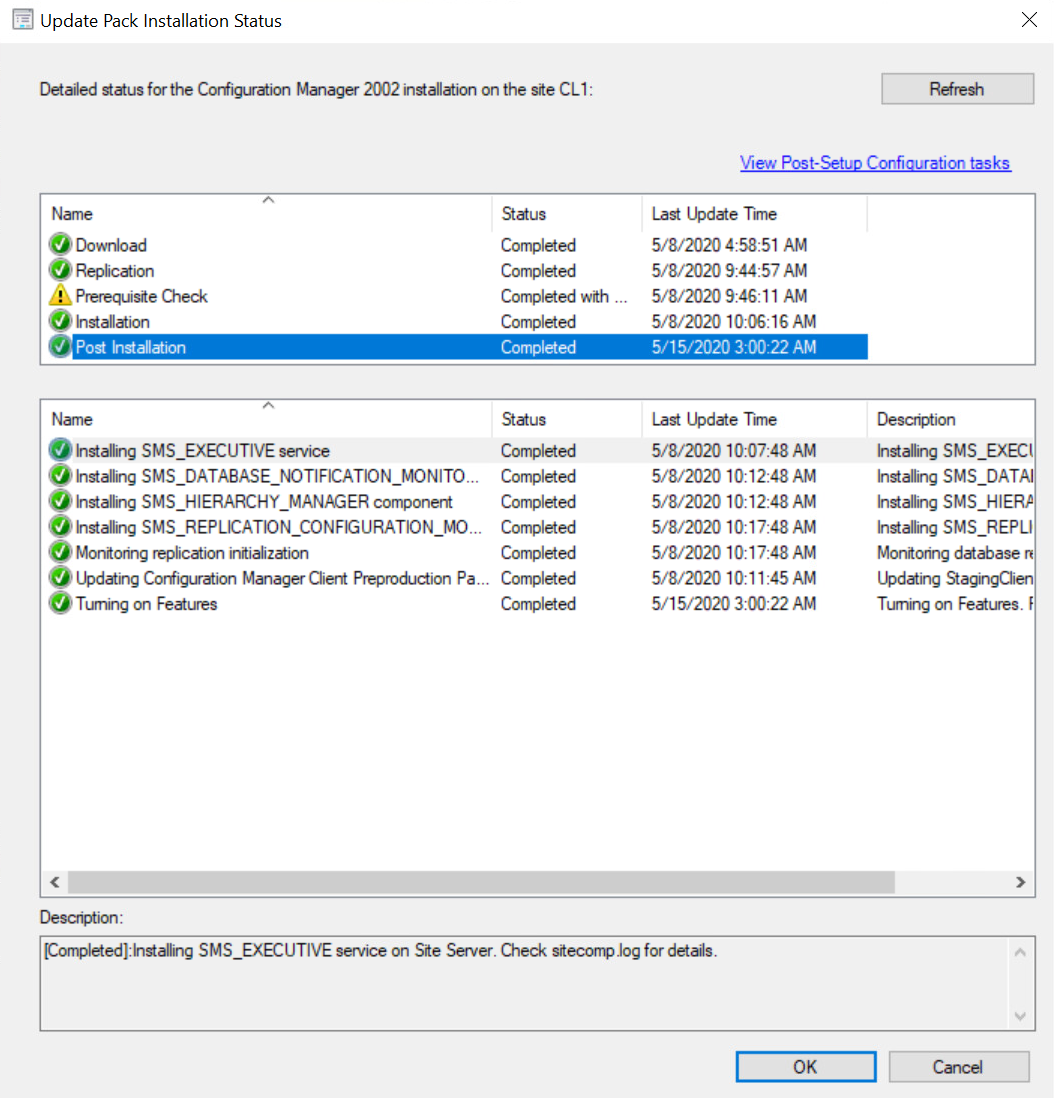The image size is (1058, 1098).
Task: Click the 5/8/2020 4:58:51 AM time cell
Action: coord(729,245)
